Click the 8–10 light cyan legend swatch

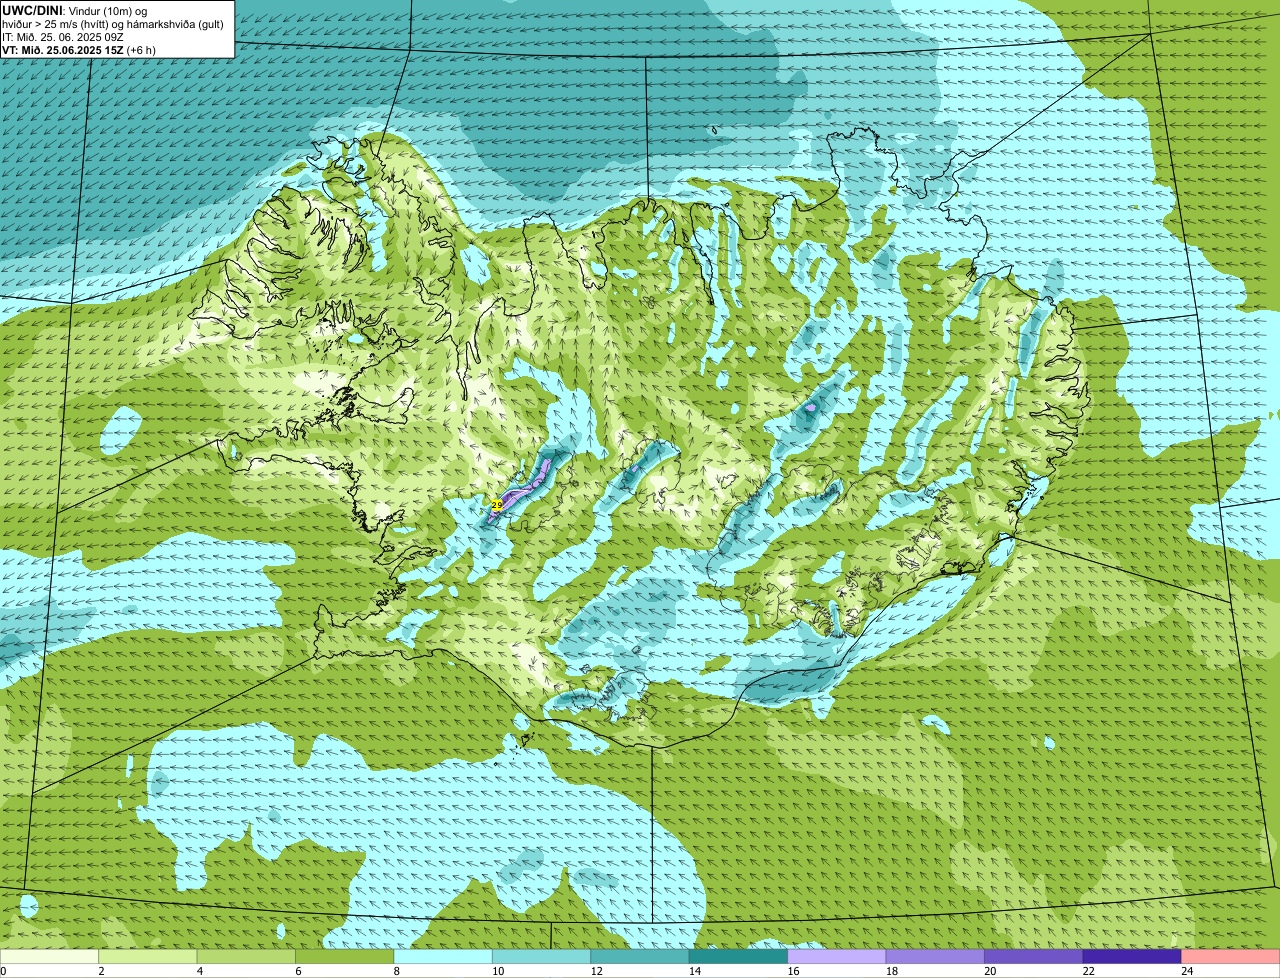click(x=444, y=957)
